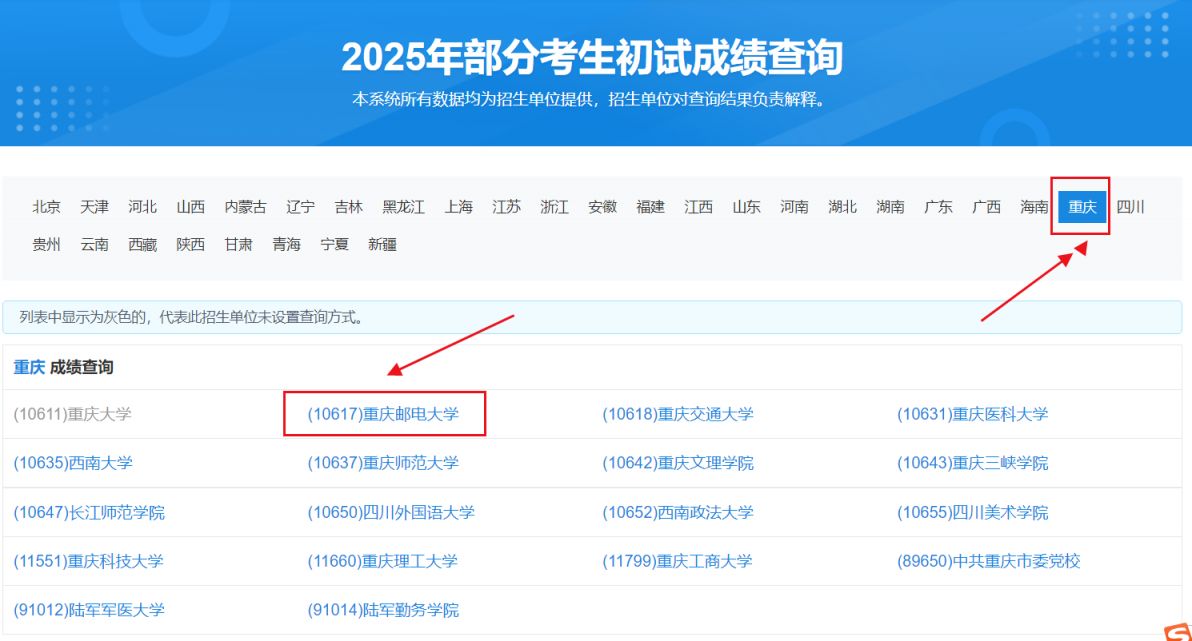Select the 湖北 province tab

pyautogui.click(x=842, y=207)
